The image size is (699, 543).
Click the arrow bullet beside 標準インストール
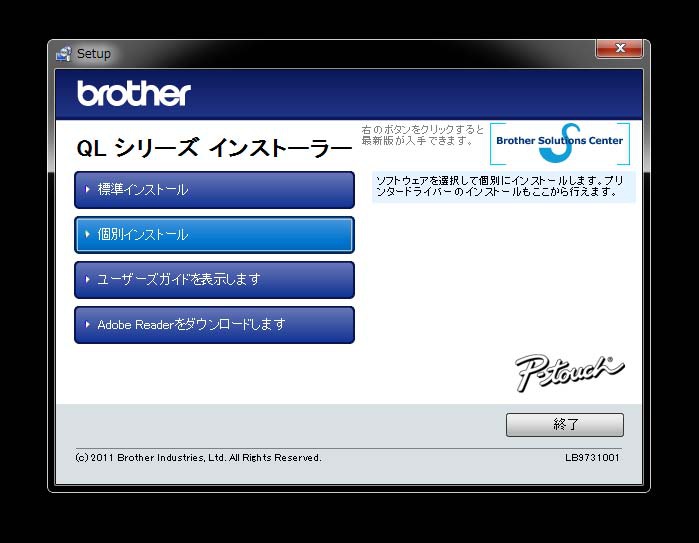[88, 190]
